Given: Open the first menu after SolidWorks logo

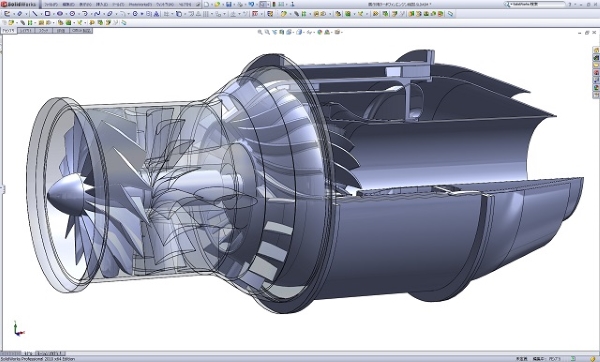Looking at the screenshot, I should (x=50, y=5).
